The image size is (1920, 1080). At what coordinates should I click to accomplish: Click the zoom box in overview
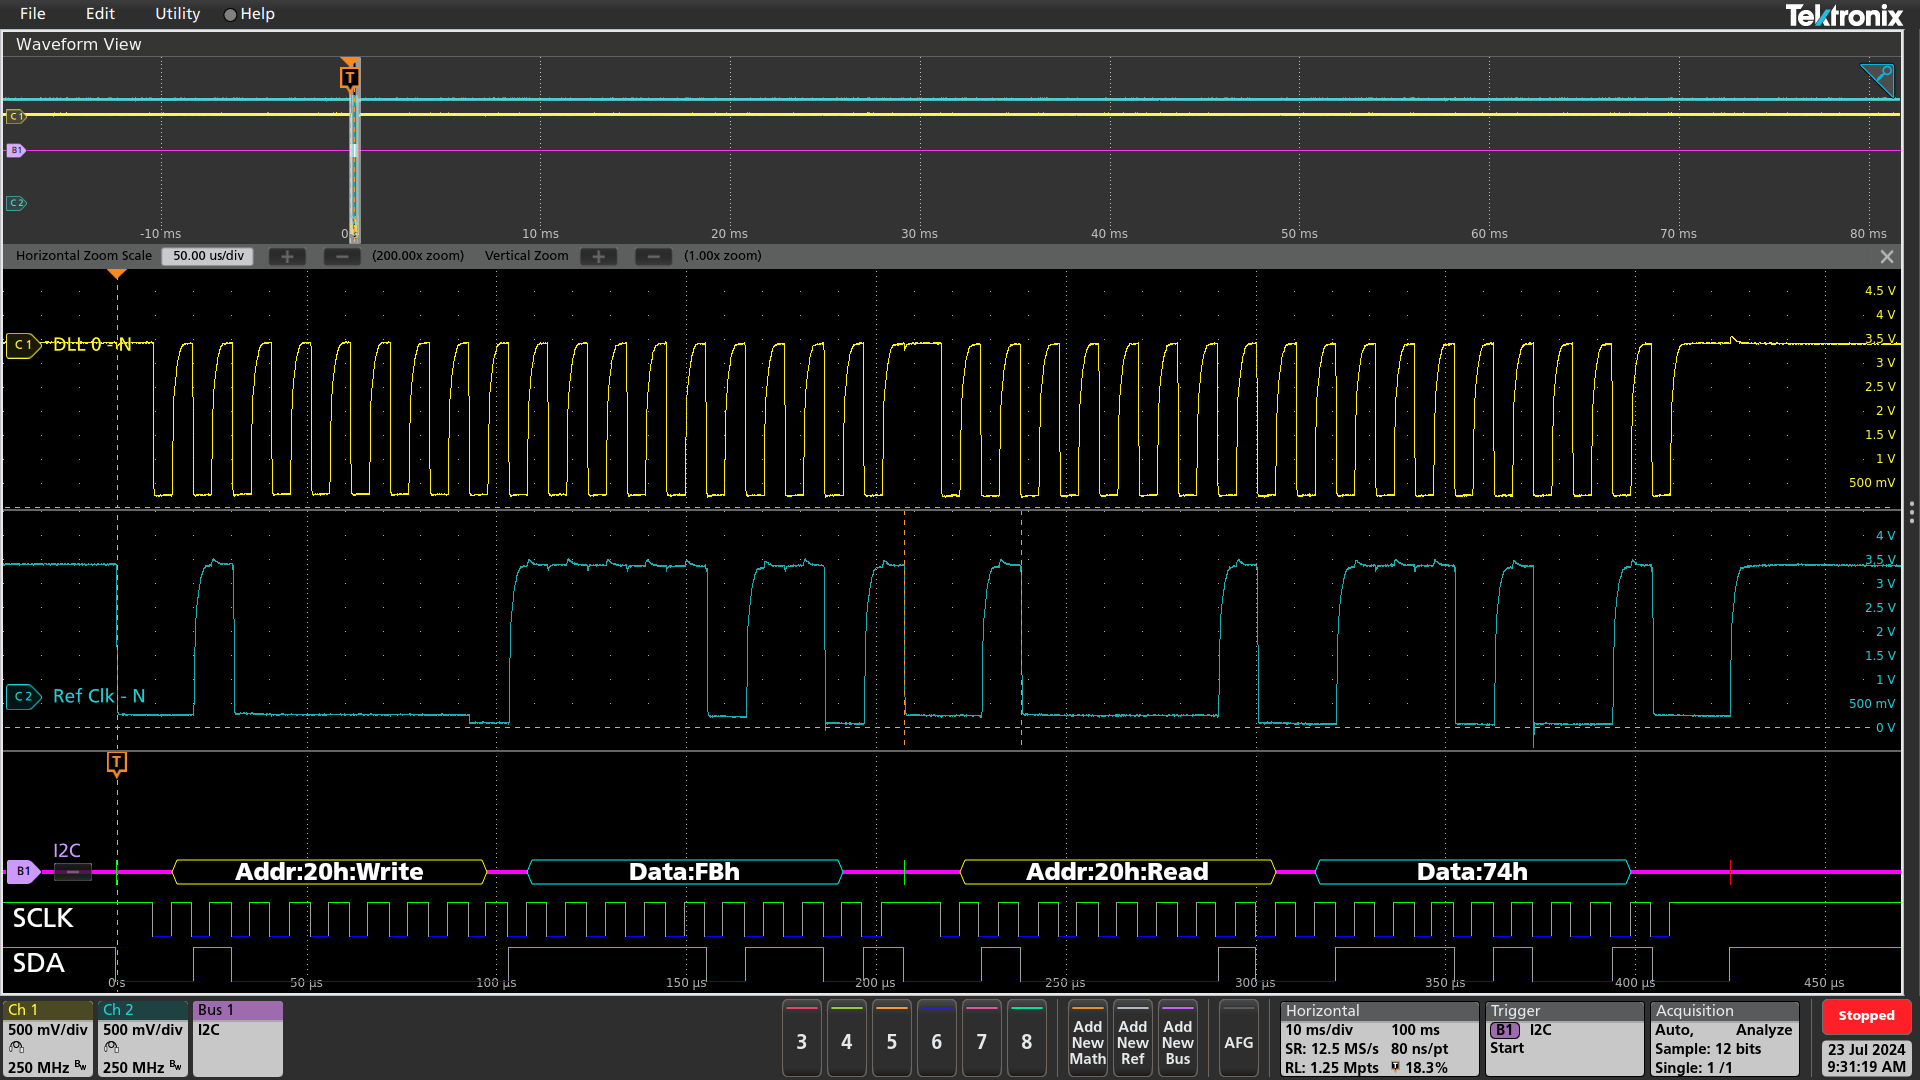[354, 150]
